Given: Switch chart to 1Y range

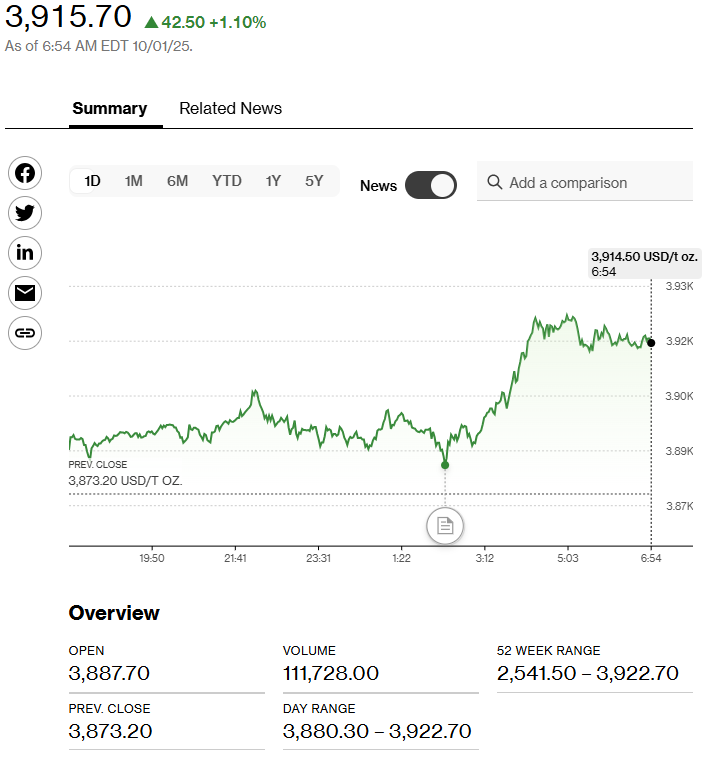Looking at the screenshot, I should 273,181.
